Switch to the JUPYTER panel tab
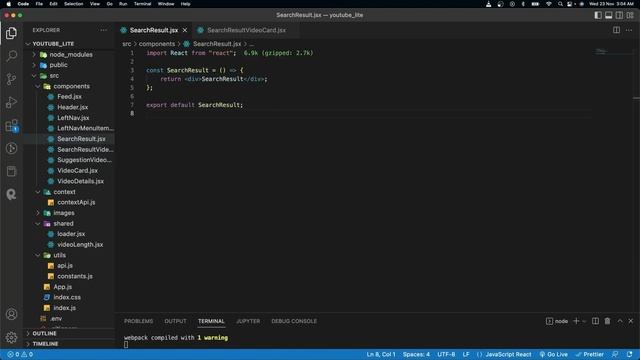The image size is (640, 360). coord(248,321)
